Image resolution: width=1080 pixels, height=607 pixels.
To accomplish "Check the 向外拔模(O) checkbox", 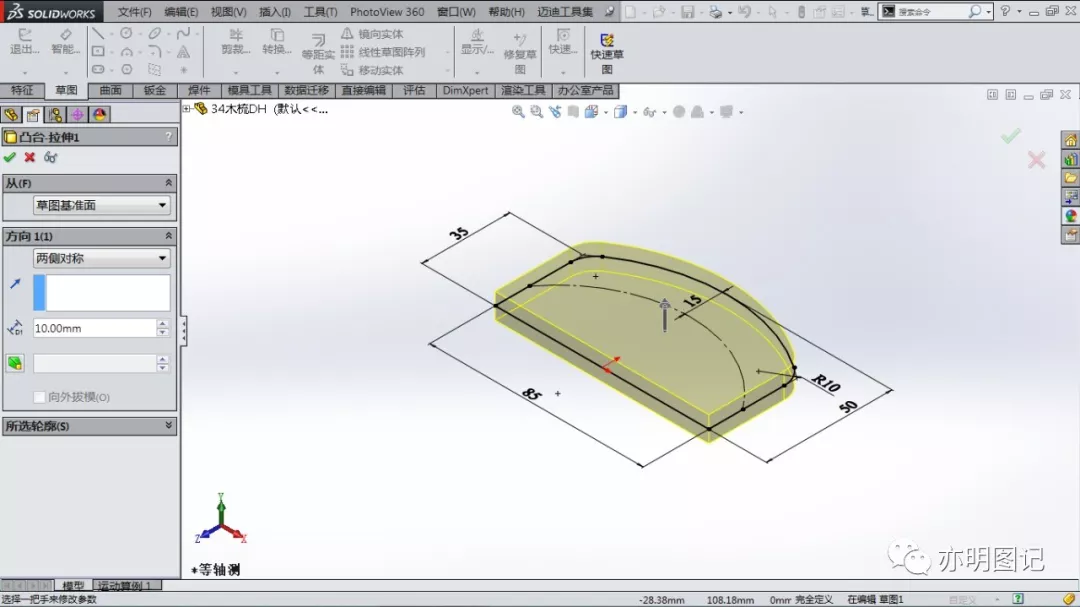I will 39,397.
